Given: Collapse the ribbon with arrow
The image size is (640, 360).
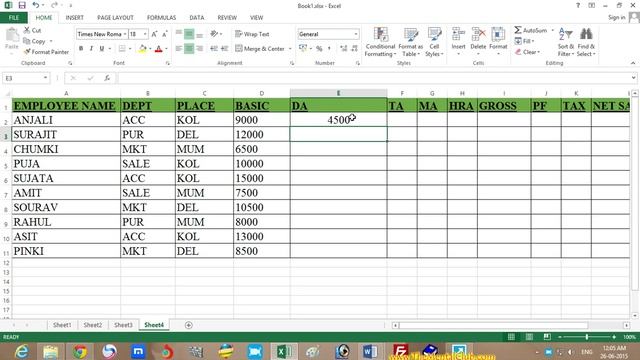Looking at the screenshot, I should (x=633, y=63).
